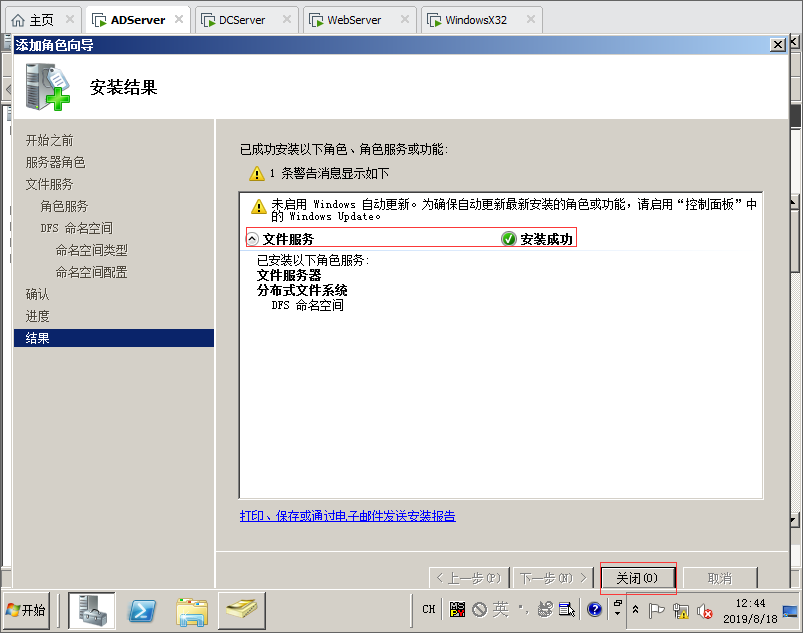Click the 关闭(O) button
The width and height of the screenshot is (803, 633).
(638, 578)
